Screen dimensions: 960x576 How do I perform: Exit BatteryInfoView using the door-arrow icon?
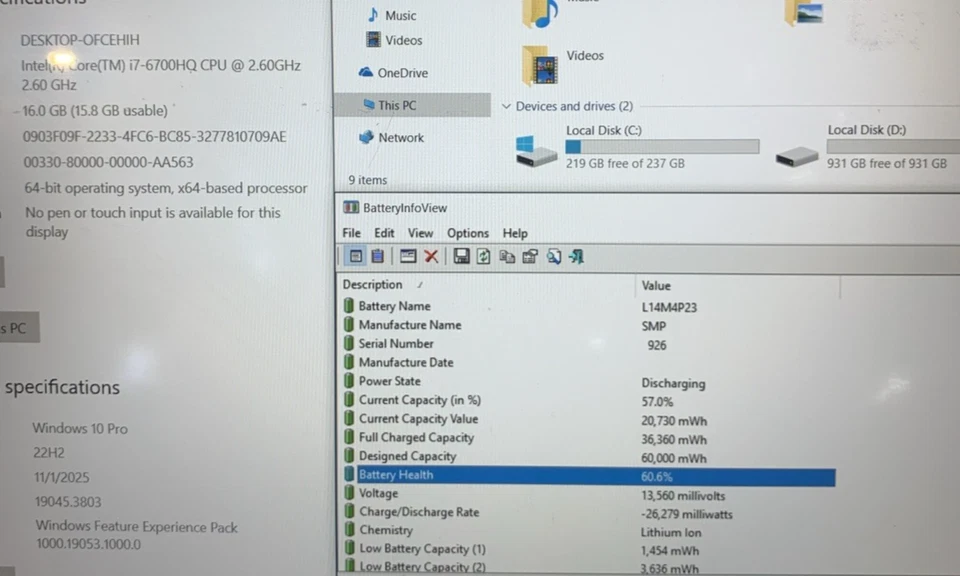[577, 256]
